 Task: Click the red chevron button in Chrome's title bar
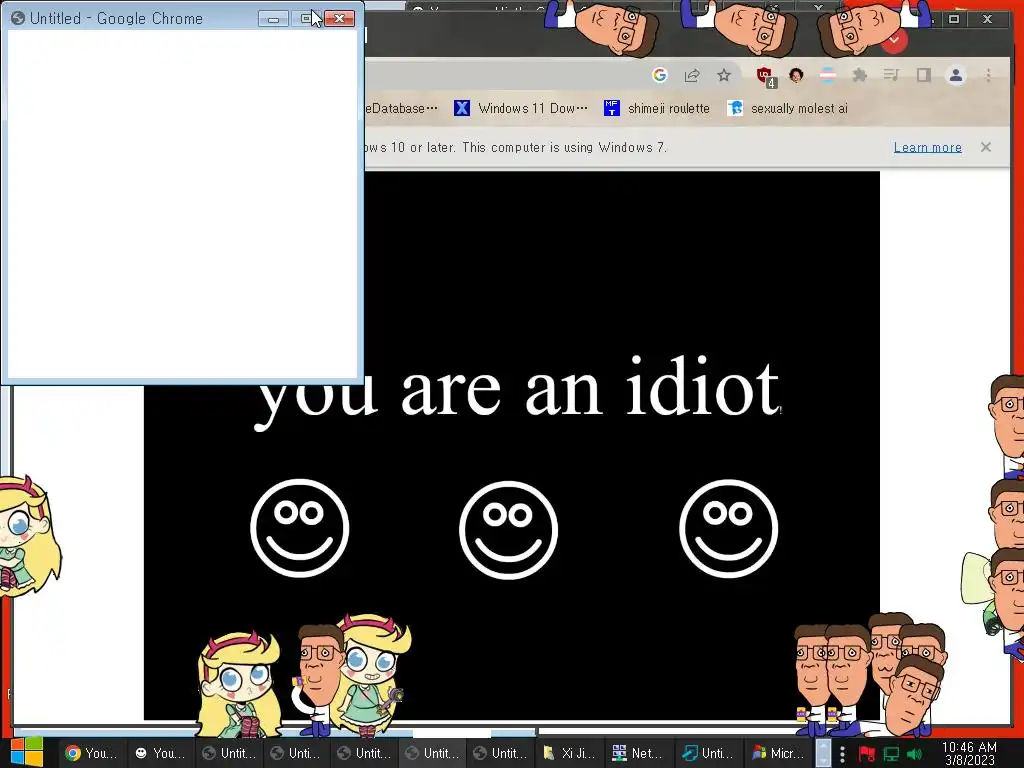(x=894, y=40)
